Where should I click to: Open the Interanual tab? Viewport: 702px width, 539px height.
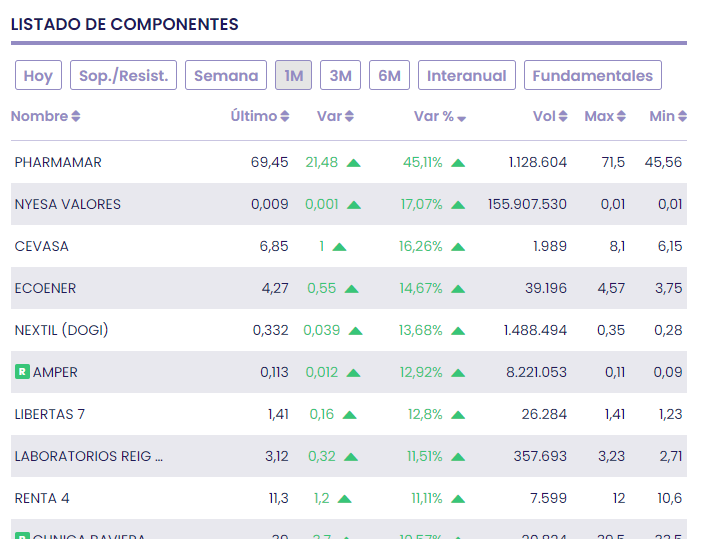(467, 76)
